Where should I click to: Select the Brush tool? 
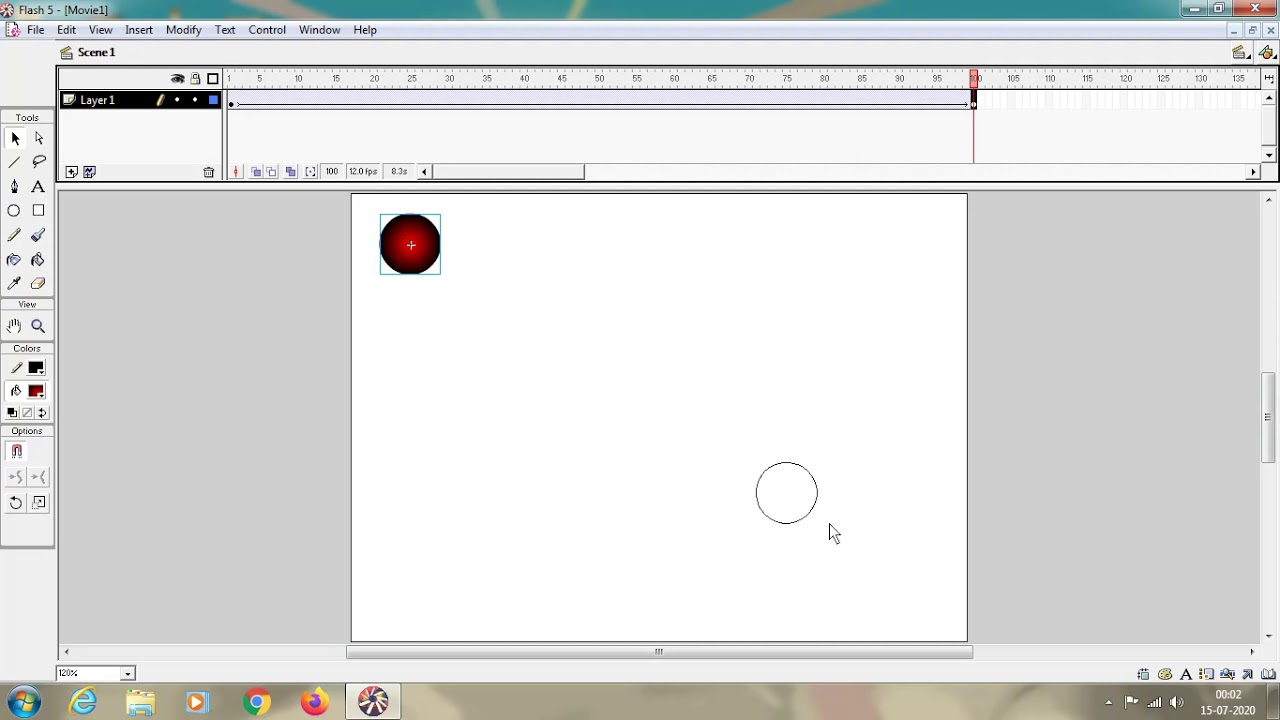tap(38, 235)
